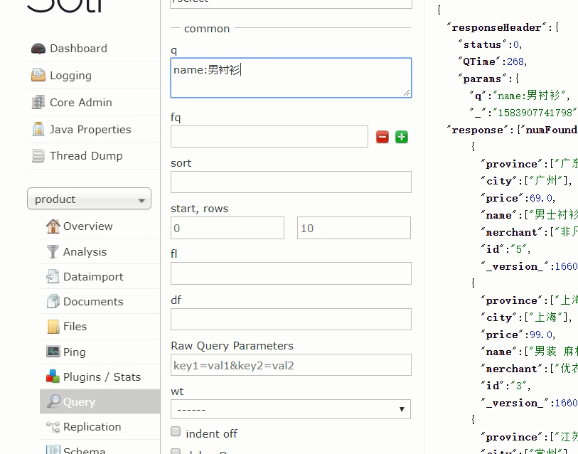578x454 pixels.
Task: Click the q query text area
Action: click(x=291, y=78)
